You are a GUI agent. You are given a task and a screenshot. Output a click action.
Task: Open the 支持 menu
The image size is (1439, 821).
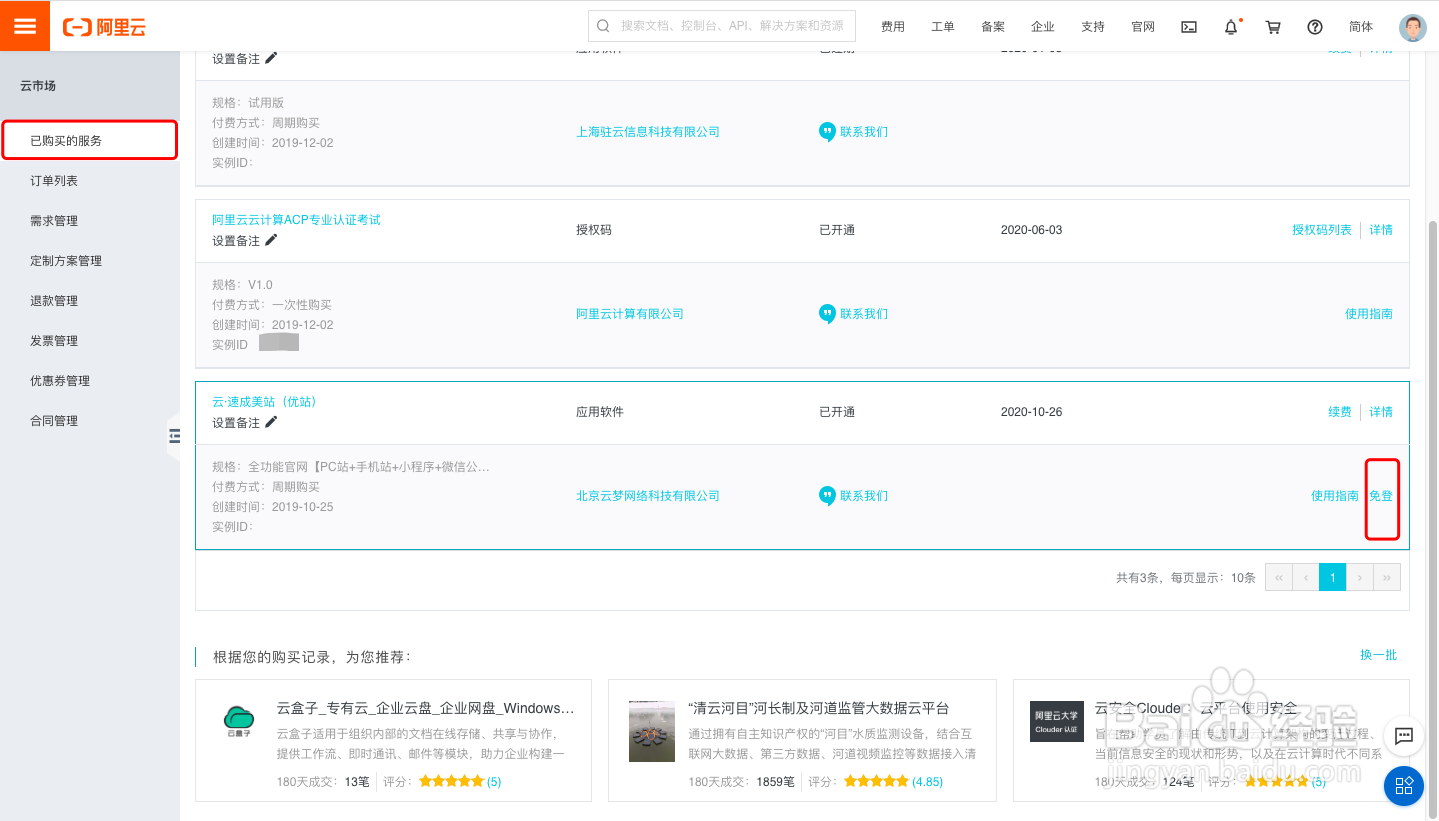click(1093, 27)
